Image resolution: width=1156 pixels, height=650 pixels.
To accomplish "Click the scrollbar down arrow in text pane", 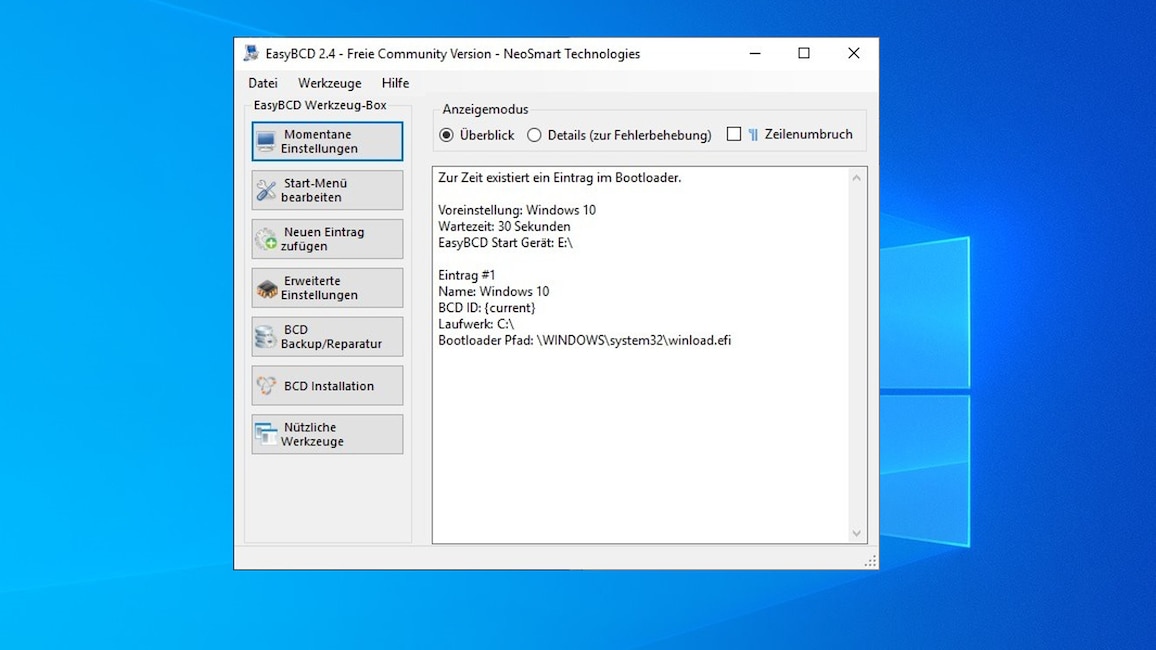I will point(856,533).
